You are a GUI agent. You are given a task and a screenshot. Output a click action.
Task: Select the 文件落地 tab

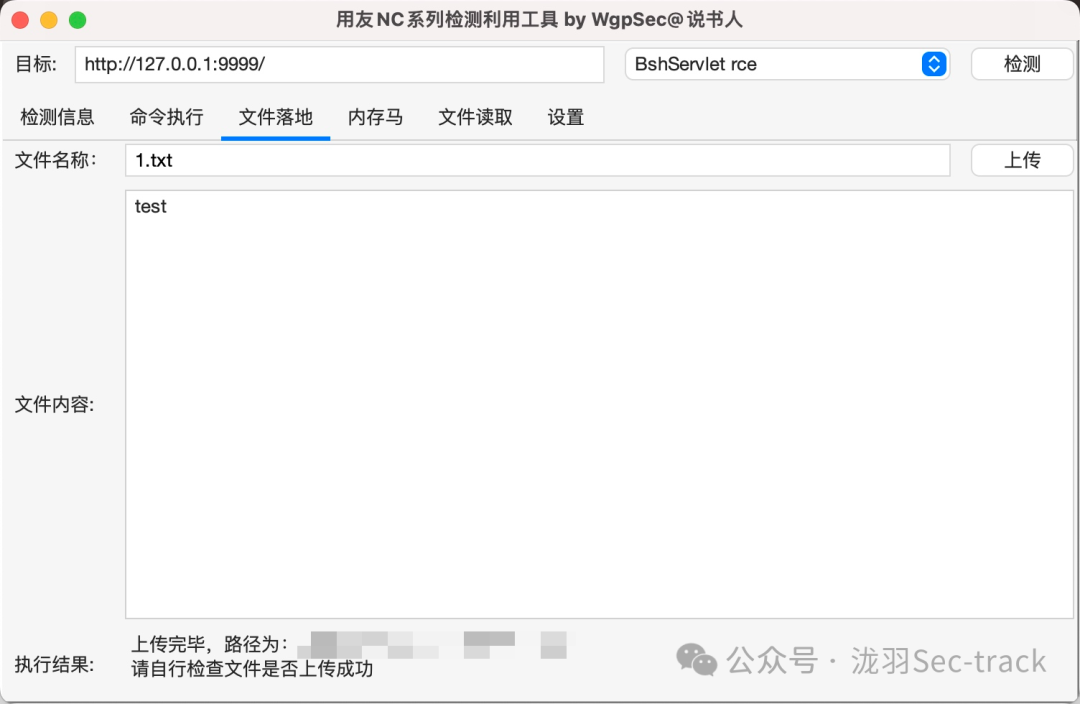coord(276,117)
